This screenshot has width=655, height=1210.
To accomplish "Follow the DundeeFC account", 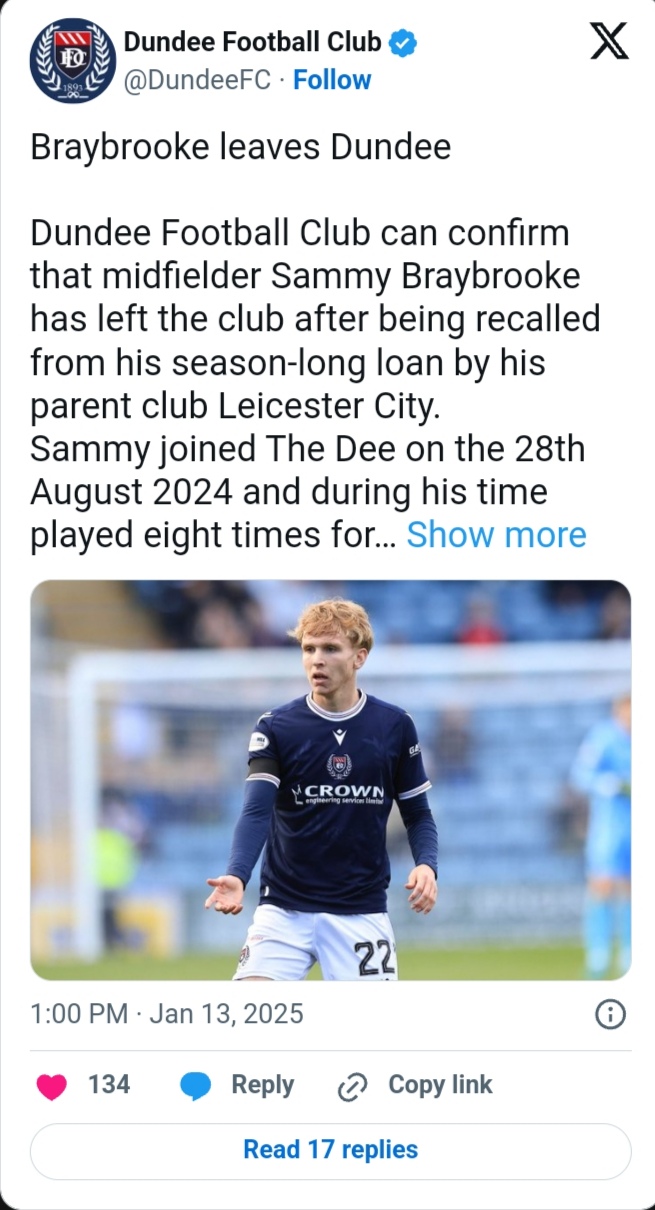I will [332, 80].
